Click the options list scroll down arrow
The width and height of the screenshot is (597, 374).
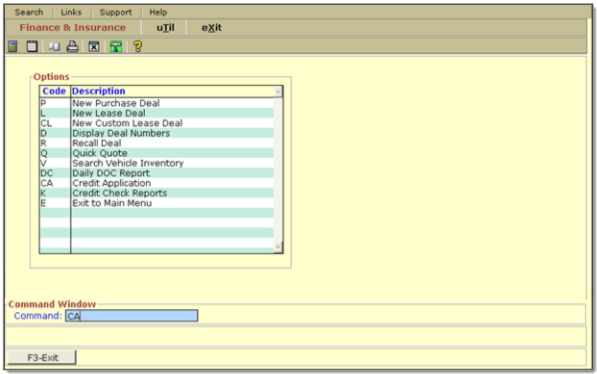tap(278, 248)
